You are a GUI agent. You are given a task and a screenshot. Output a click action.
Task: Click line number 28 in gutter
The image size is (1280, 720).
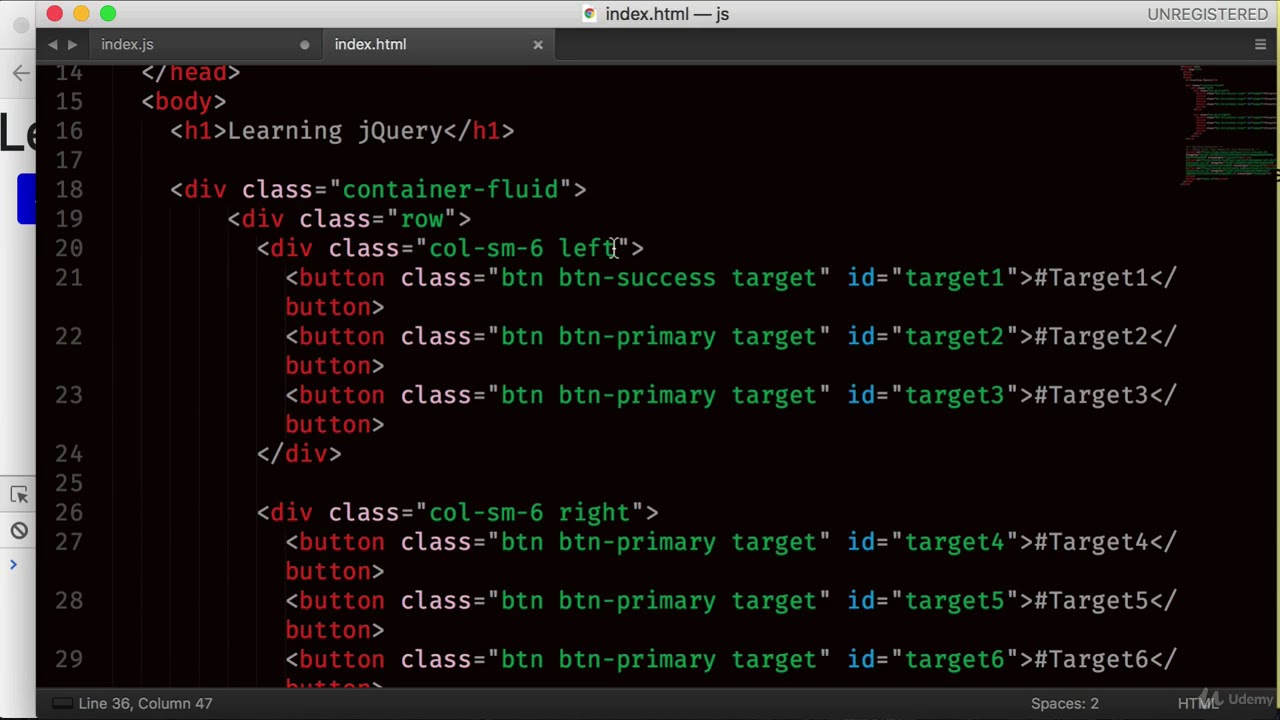[69, 601]
